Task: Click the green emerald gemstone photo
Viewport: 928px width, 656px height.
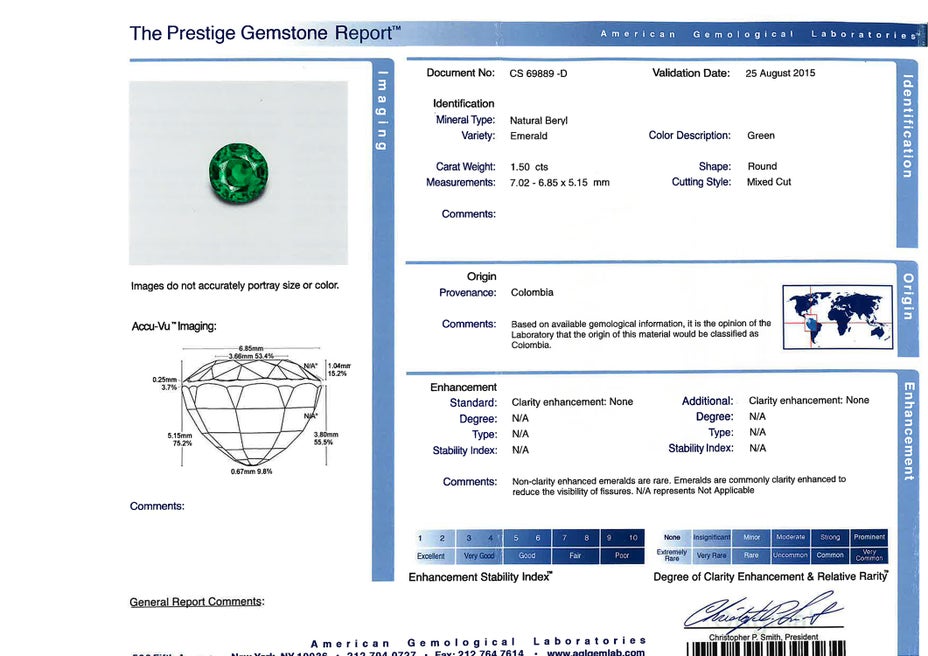Action: 238,174
